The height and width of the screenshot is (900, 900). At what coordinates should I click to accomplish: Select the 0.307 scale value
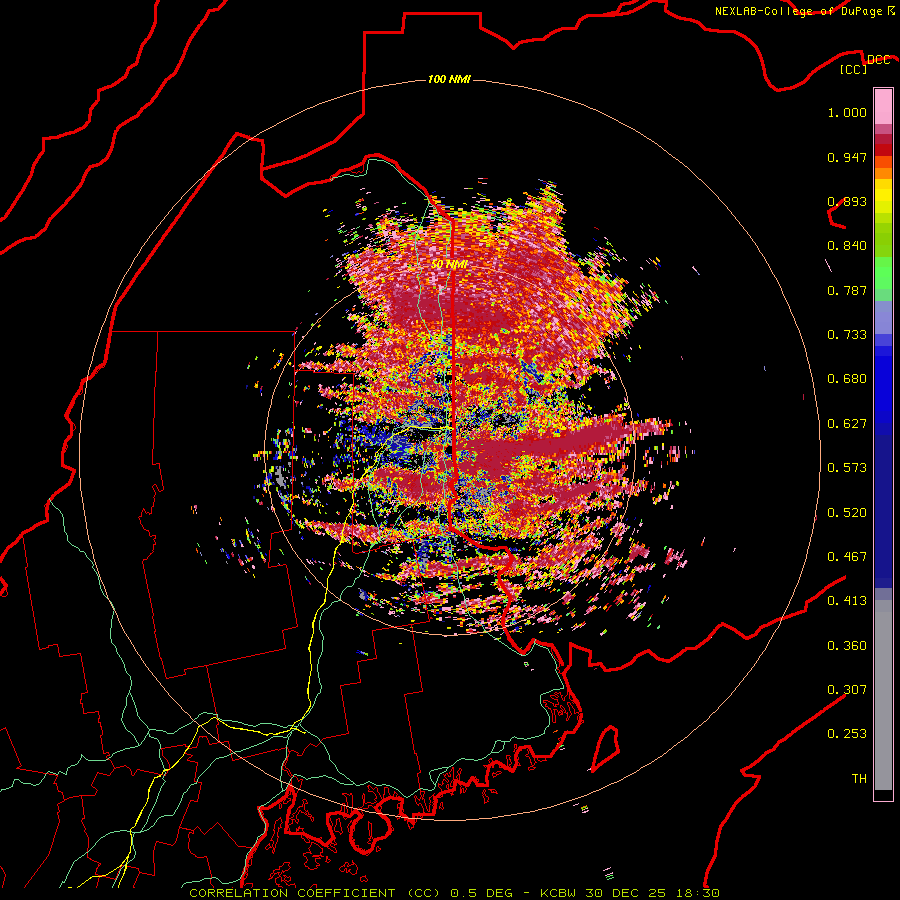coord(847,690)
